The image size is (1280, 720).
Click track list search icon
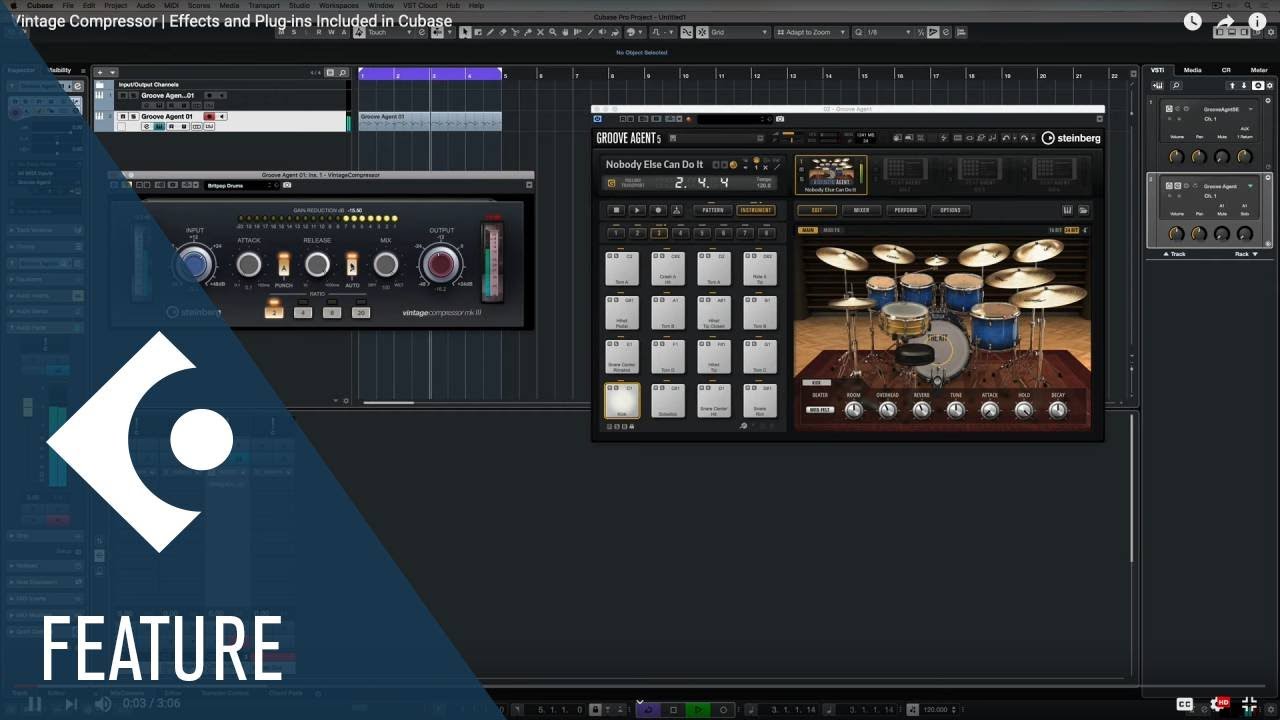pos(342,73)
